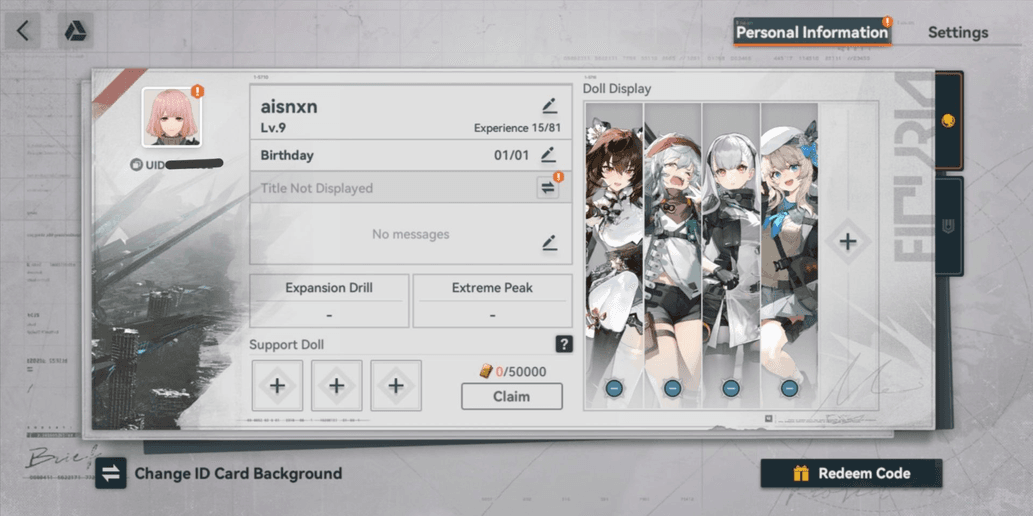Add third Support Doll slot
The width and height of the screenshot is (1033, 516).
tap(396, 385)
